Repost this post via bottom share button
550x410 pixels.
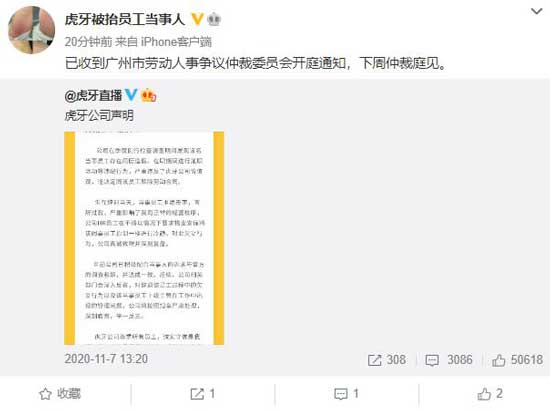tap(202, 394)
